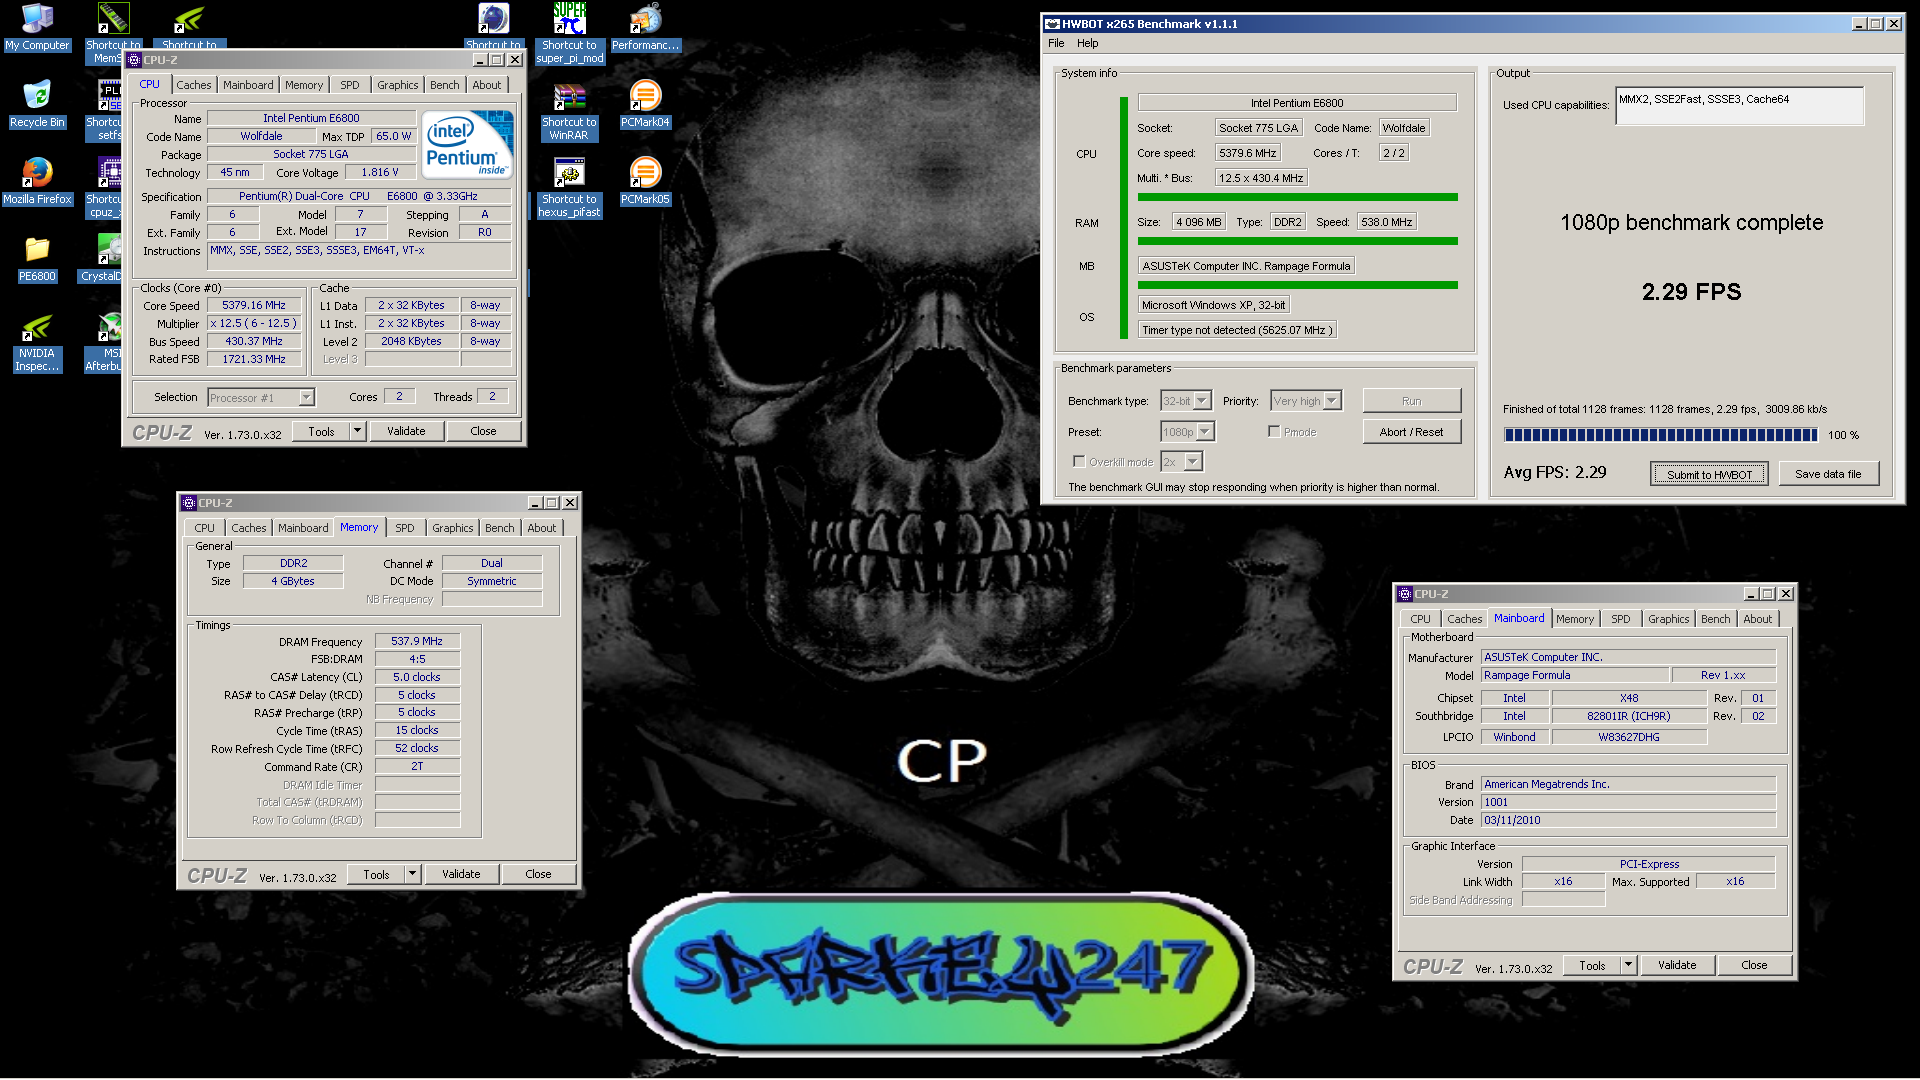1920x1080 pixels.
Task: Open the PE6800 folder
Action: [37, 258]
